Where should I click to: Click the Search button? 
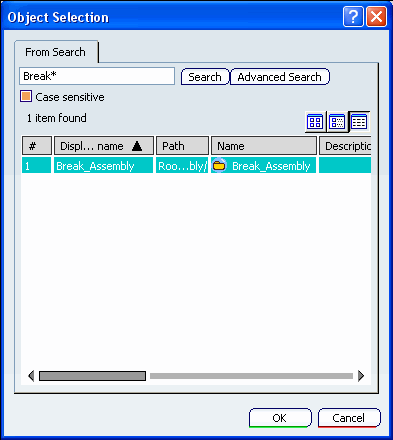205,77
